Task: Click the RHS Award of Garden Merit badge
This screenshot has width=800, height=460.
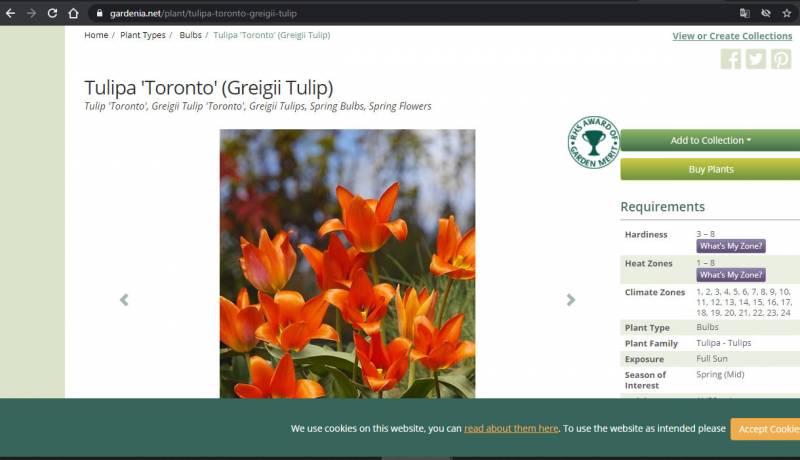Action: (x=593, y=142)
